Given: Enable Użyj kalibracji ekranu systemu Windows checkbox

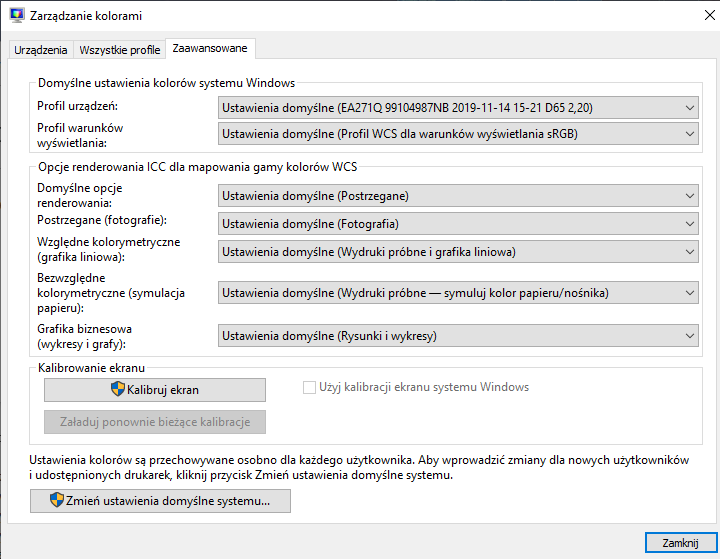Looking at the screenshot, I should (x=309, y=387).
